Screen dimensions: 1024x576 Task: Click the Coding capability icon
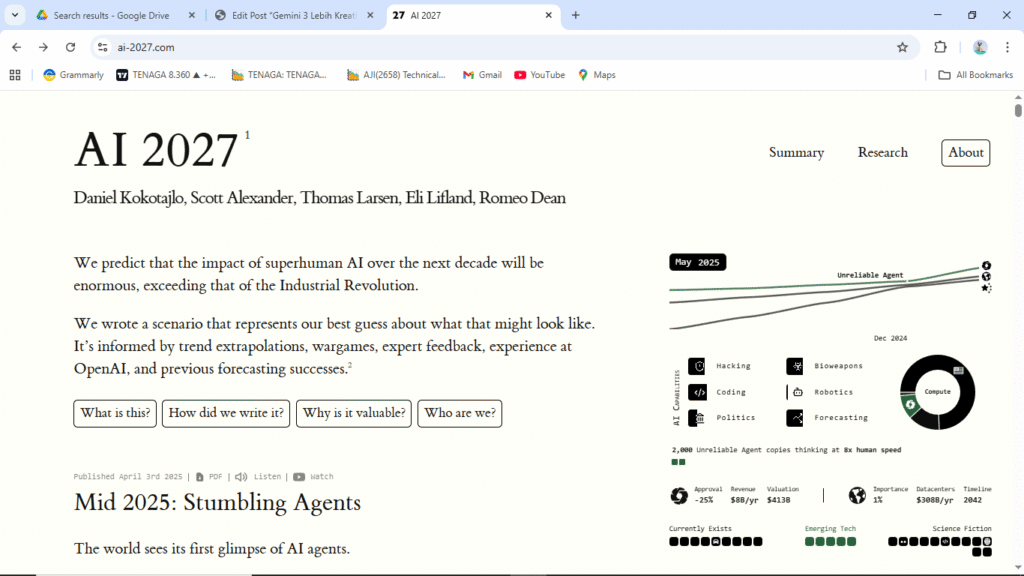pos(697,392)
